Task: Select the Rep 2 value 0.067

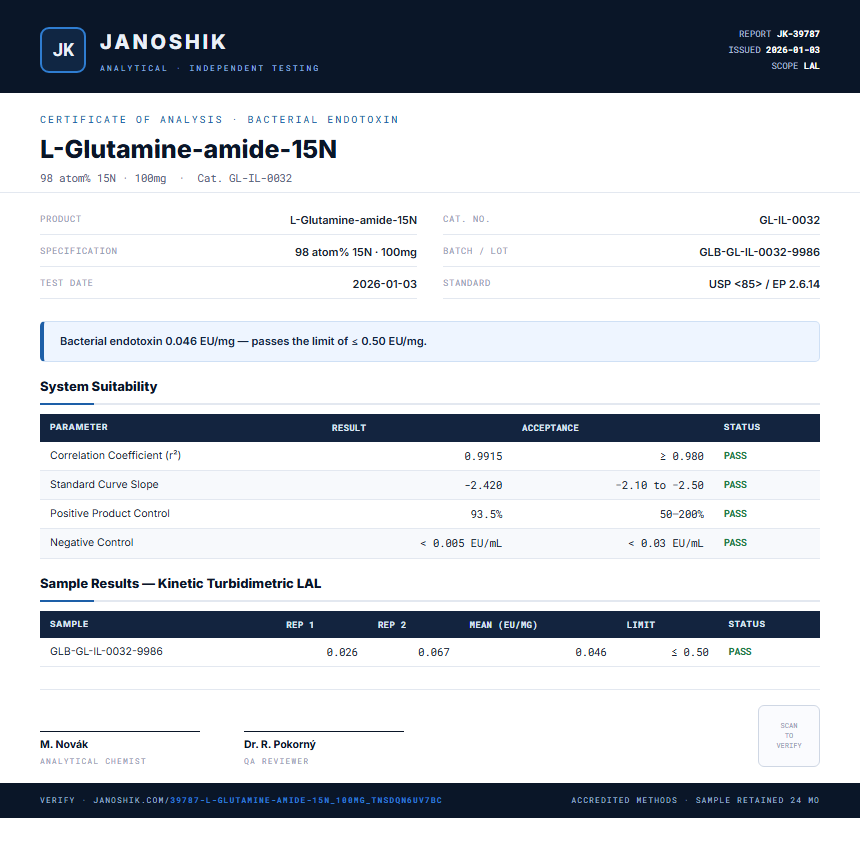Action: pyautogui.click(x=433, y=652)
